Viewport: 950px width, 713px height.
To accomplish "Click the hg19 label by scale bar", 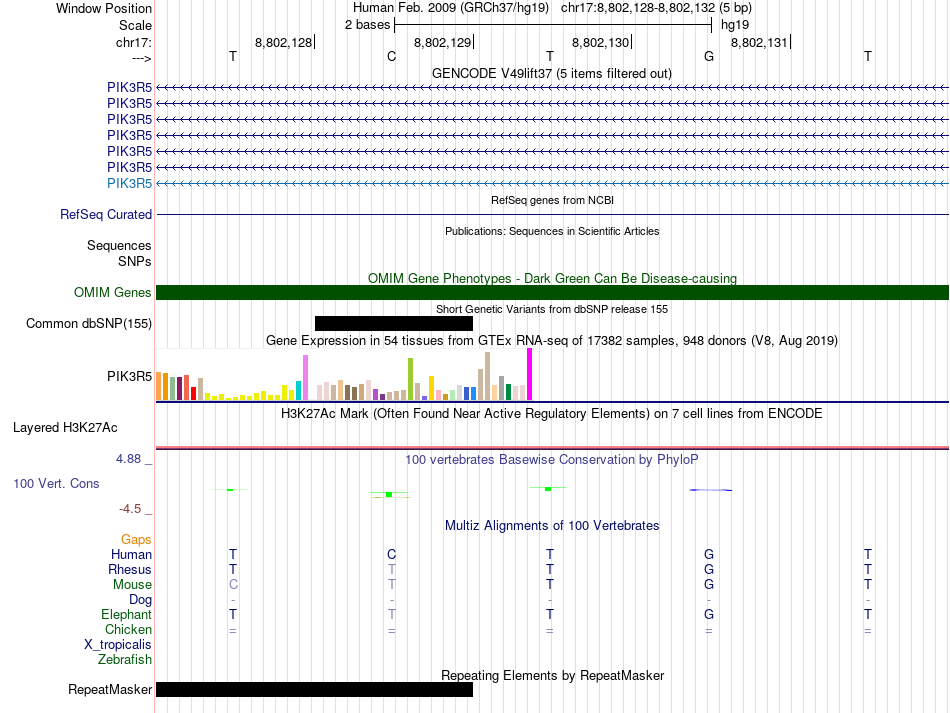I will (735, 25).
